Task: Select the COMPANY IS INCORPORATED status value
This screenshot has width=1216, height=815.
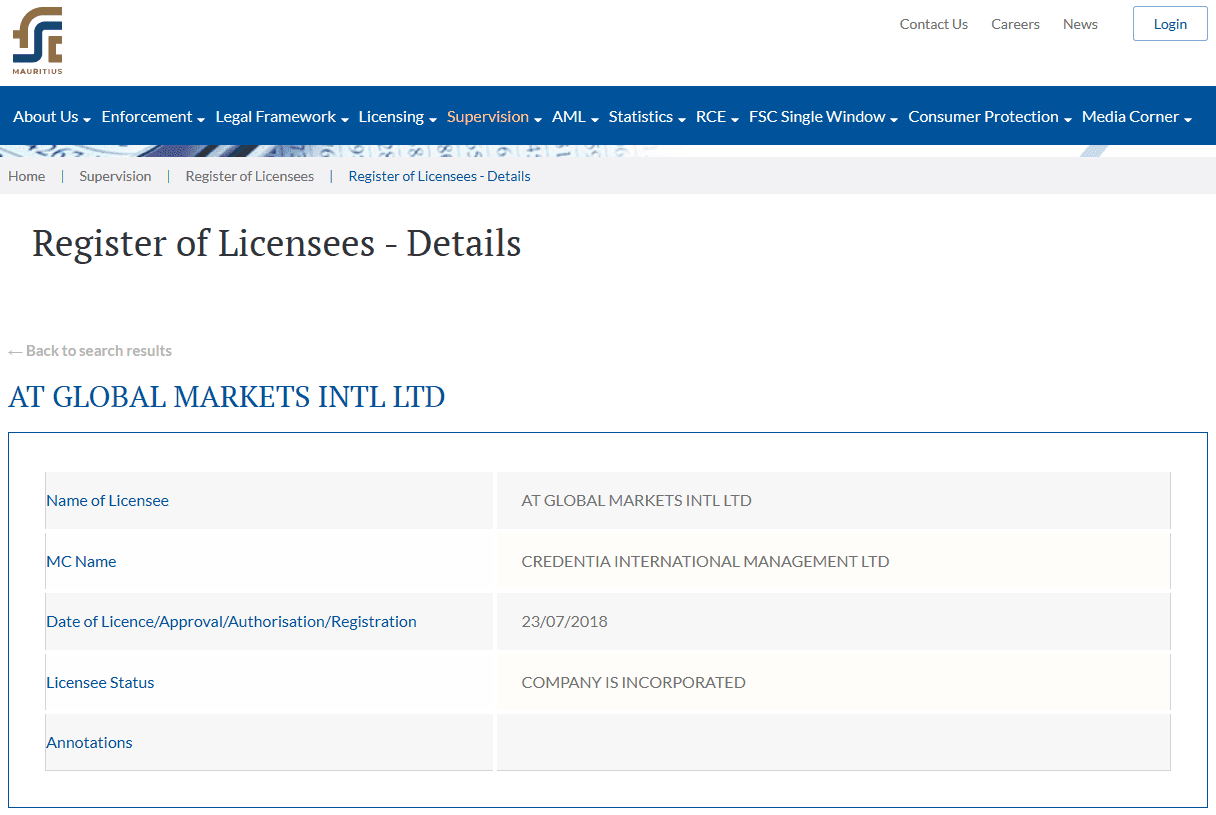Action: pos(633,682)
